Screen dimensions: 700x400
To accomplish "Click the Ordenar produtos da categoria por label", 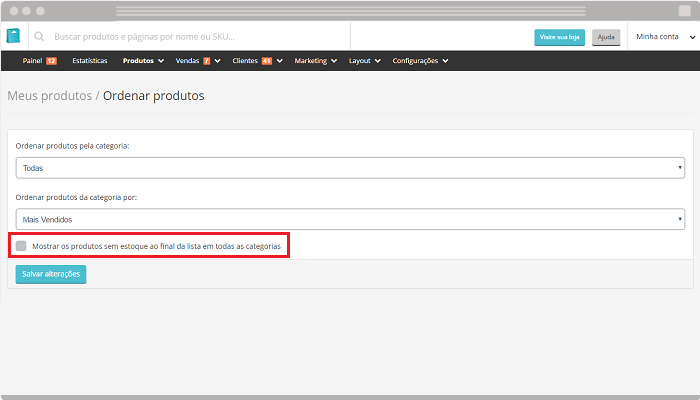I will click(76, 197).
